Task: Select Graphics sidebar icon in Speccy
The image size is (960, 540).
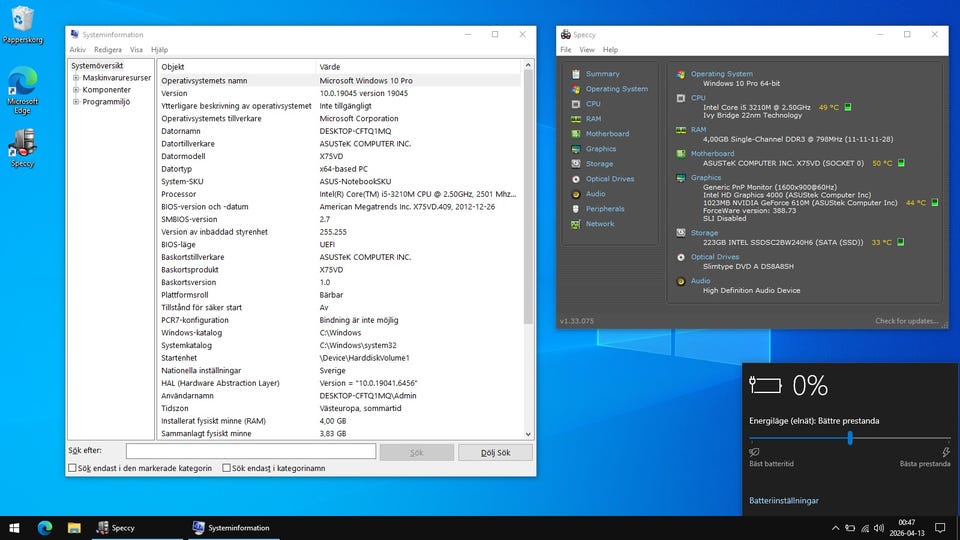Action: pyautogui.click(x=576, y=149)
